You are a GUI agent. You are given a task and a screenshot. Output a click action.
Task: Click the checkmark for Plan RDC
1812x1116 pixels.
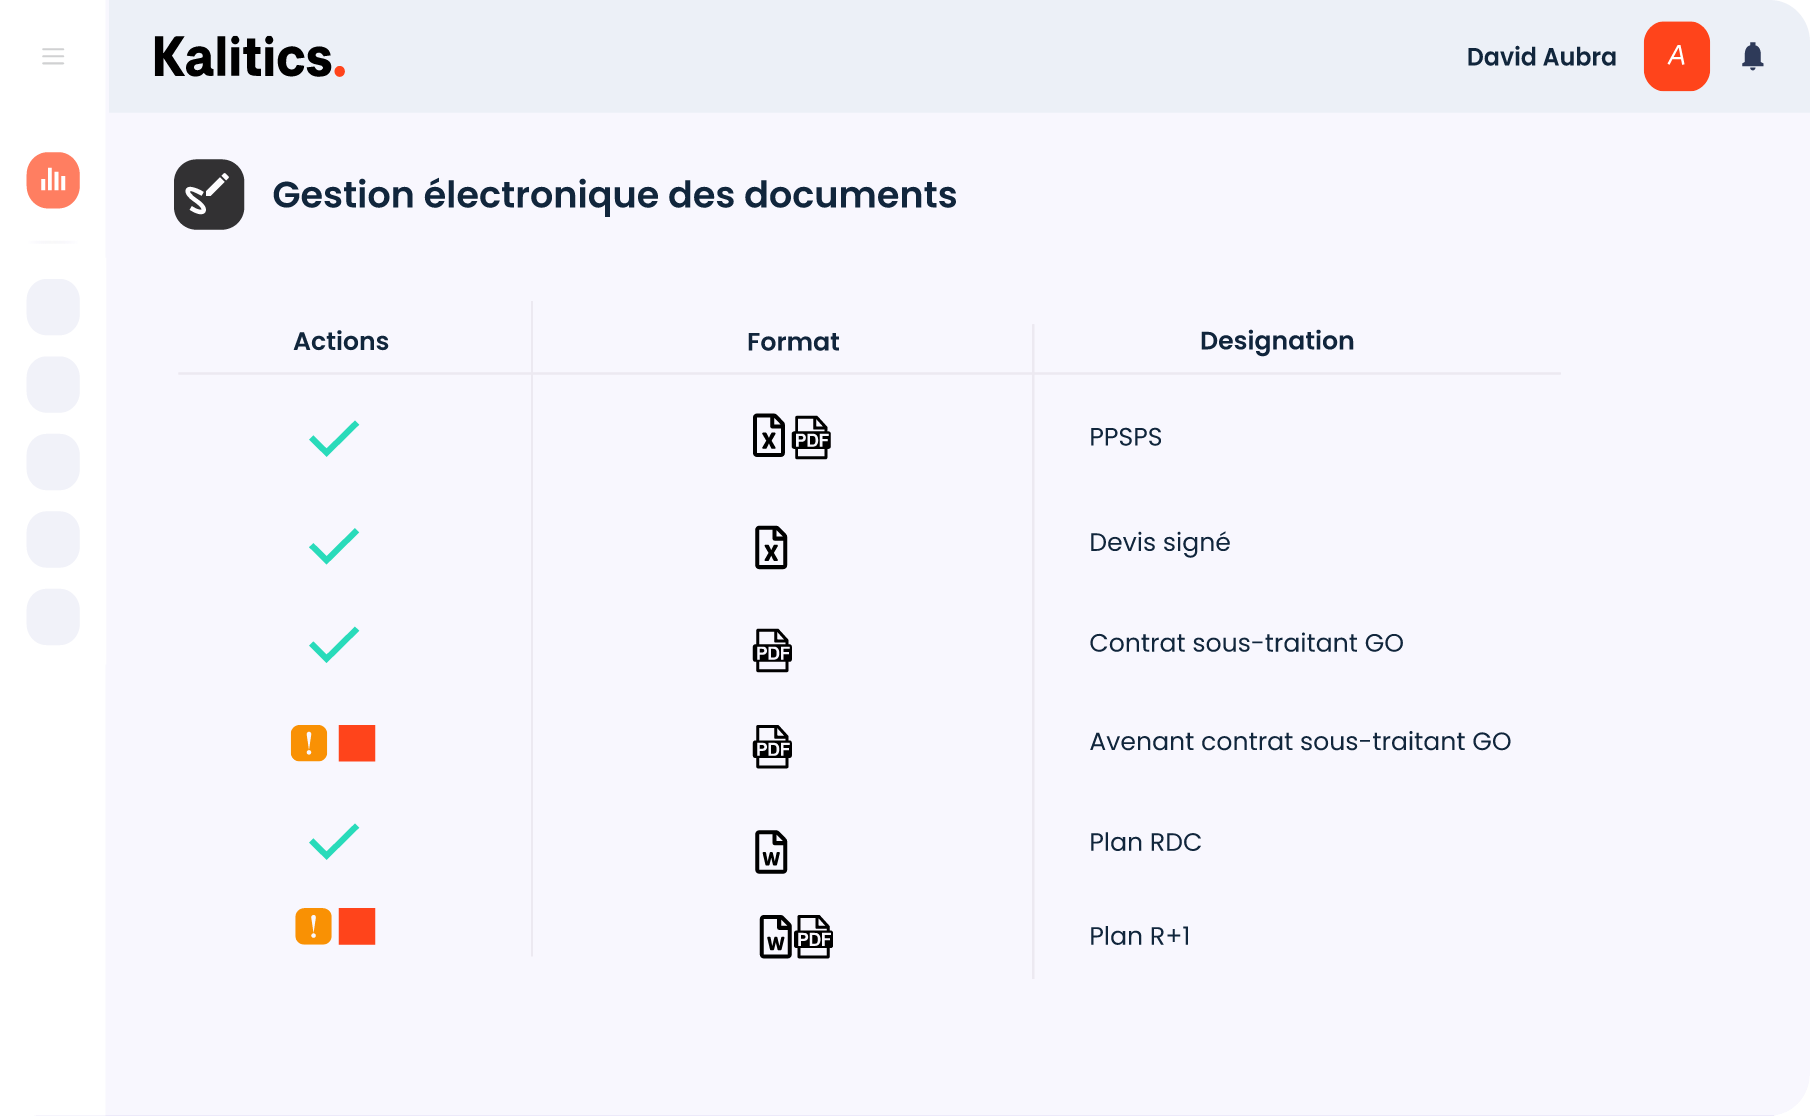(334, 842)
